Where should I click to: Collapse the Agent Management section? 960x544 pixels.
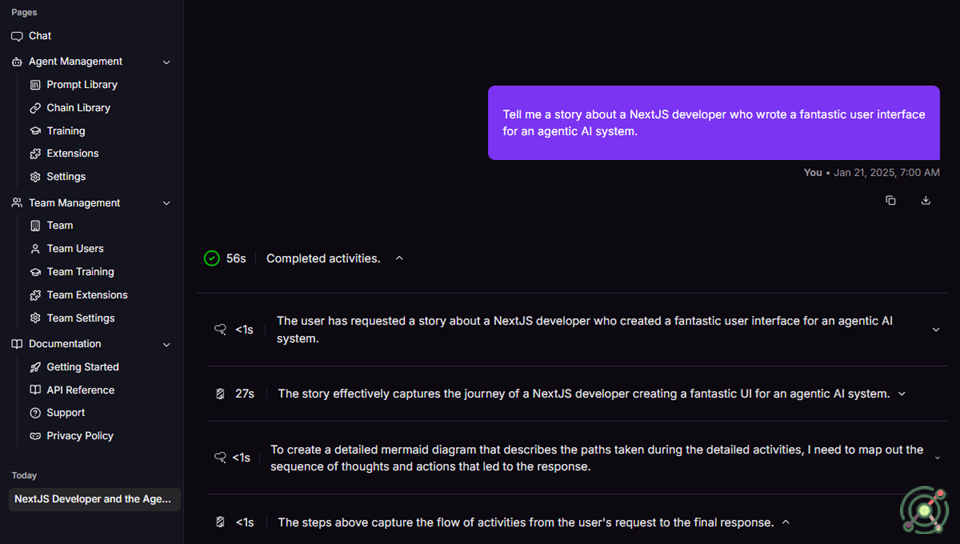167,62
